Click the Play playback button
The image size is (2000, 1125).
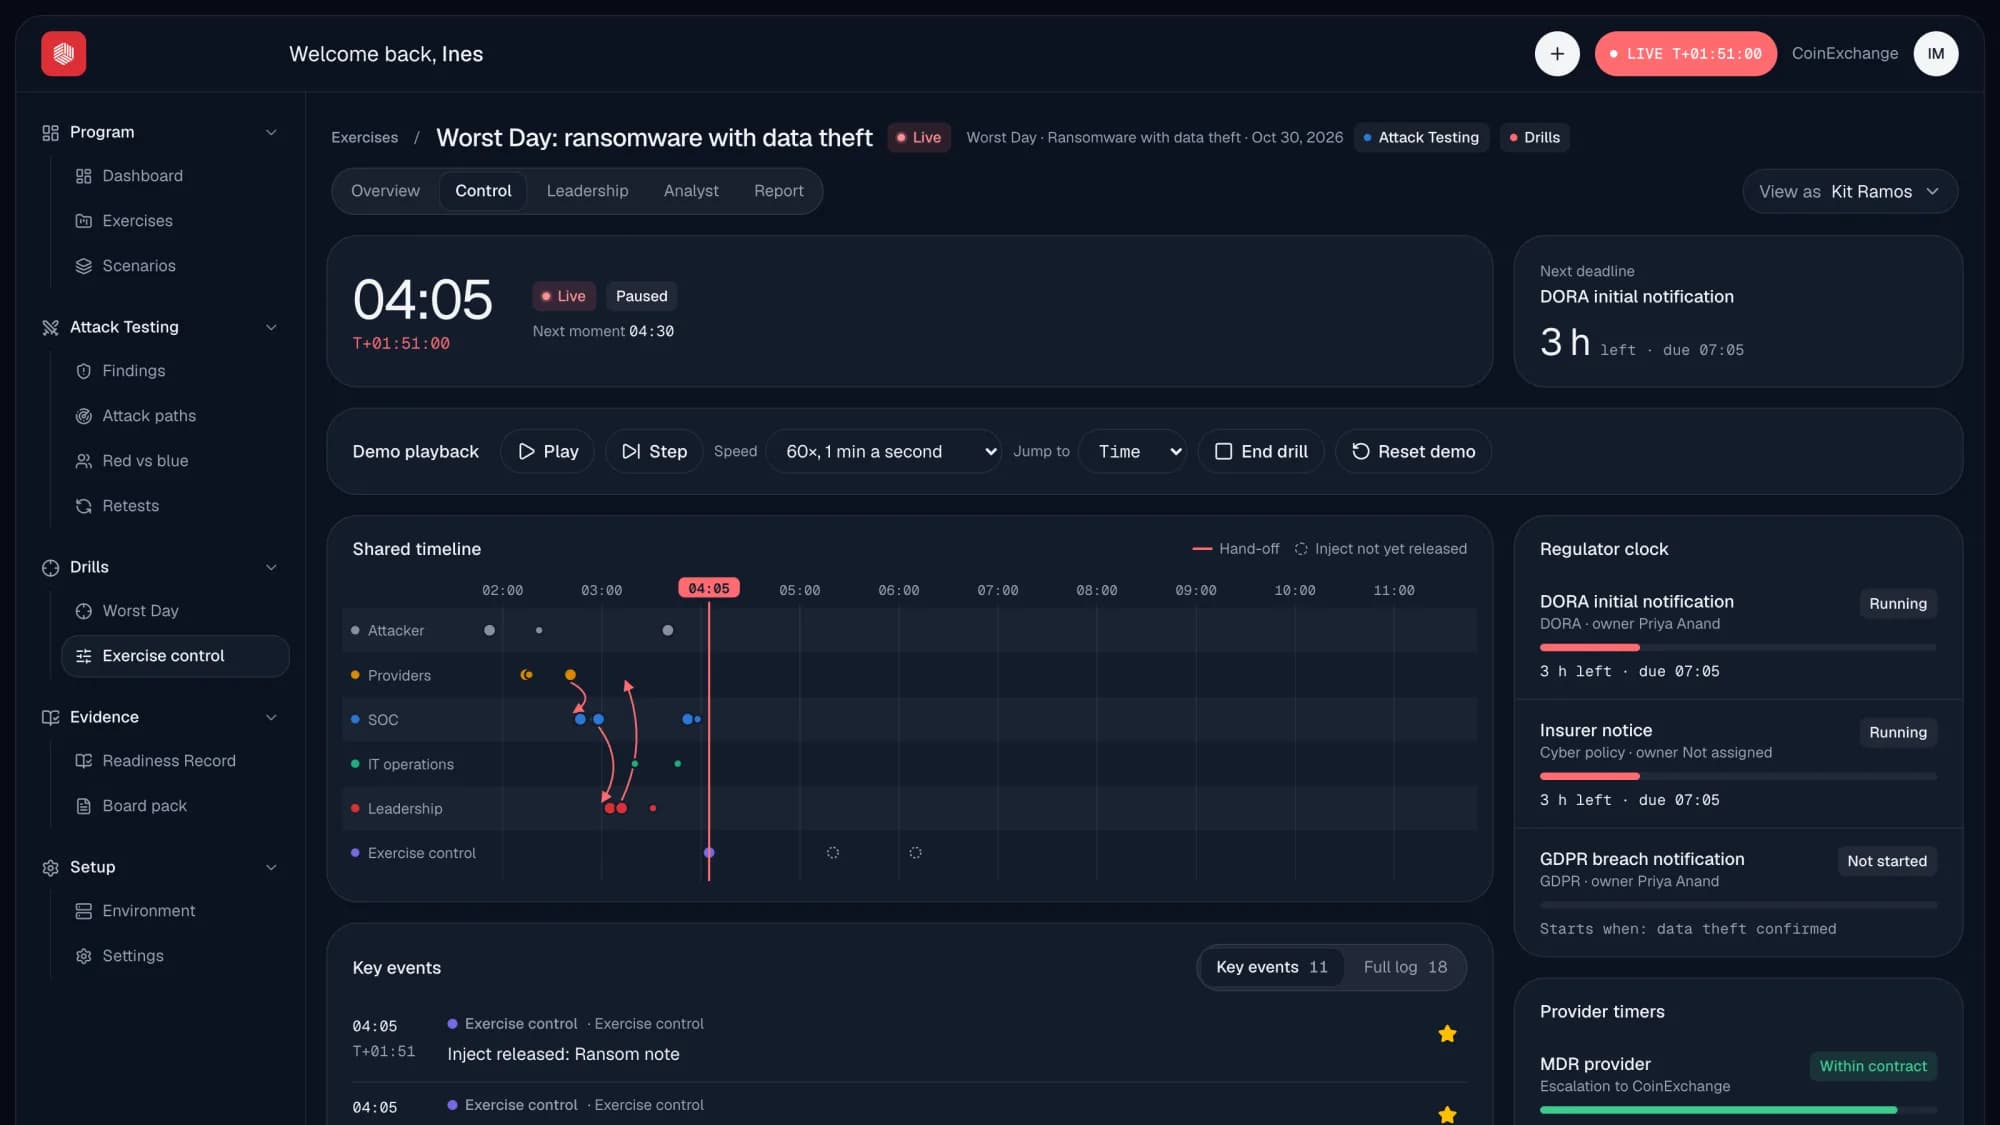547,451
